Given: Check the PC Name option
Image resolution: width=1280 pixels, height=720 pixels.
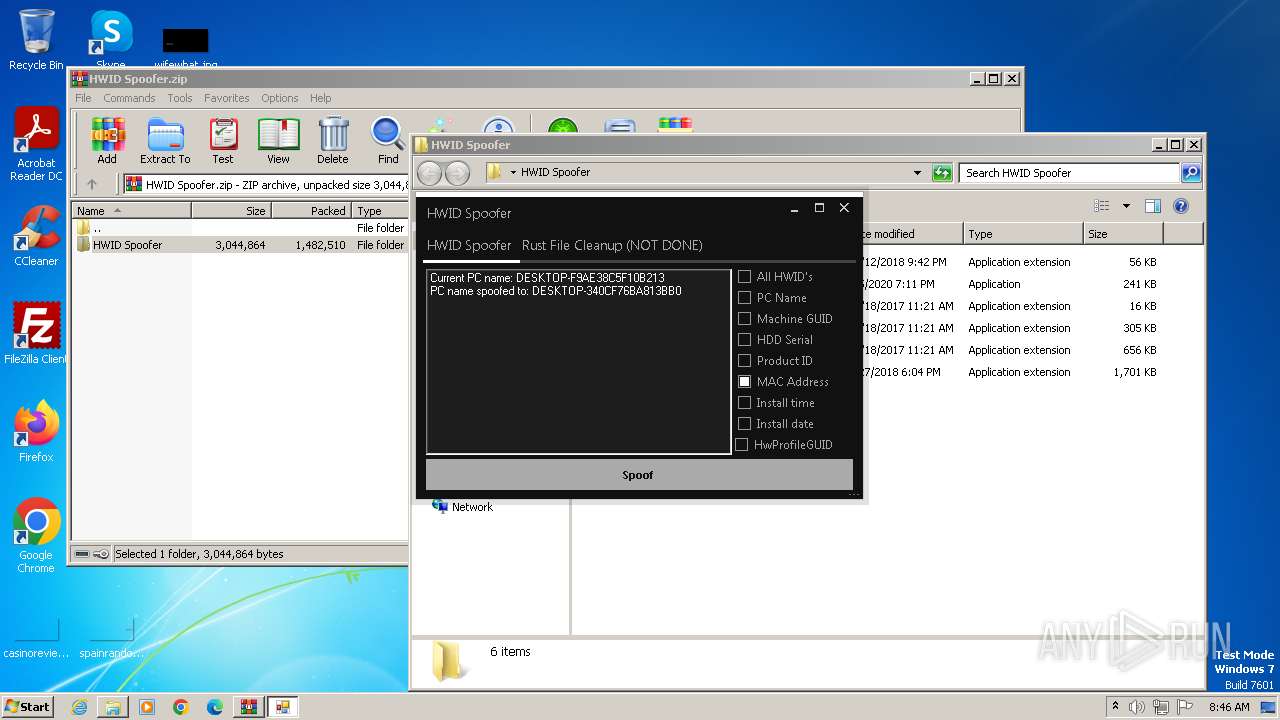Looking at the screenshot, I should coord(744,297).
